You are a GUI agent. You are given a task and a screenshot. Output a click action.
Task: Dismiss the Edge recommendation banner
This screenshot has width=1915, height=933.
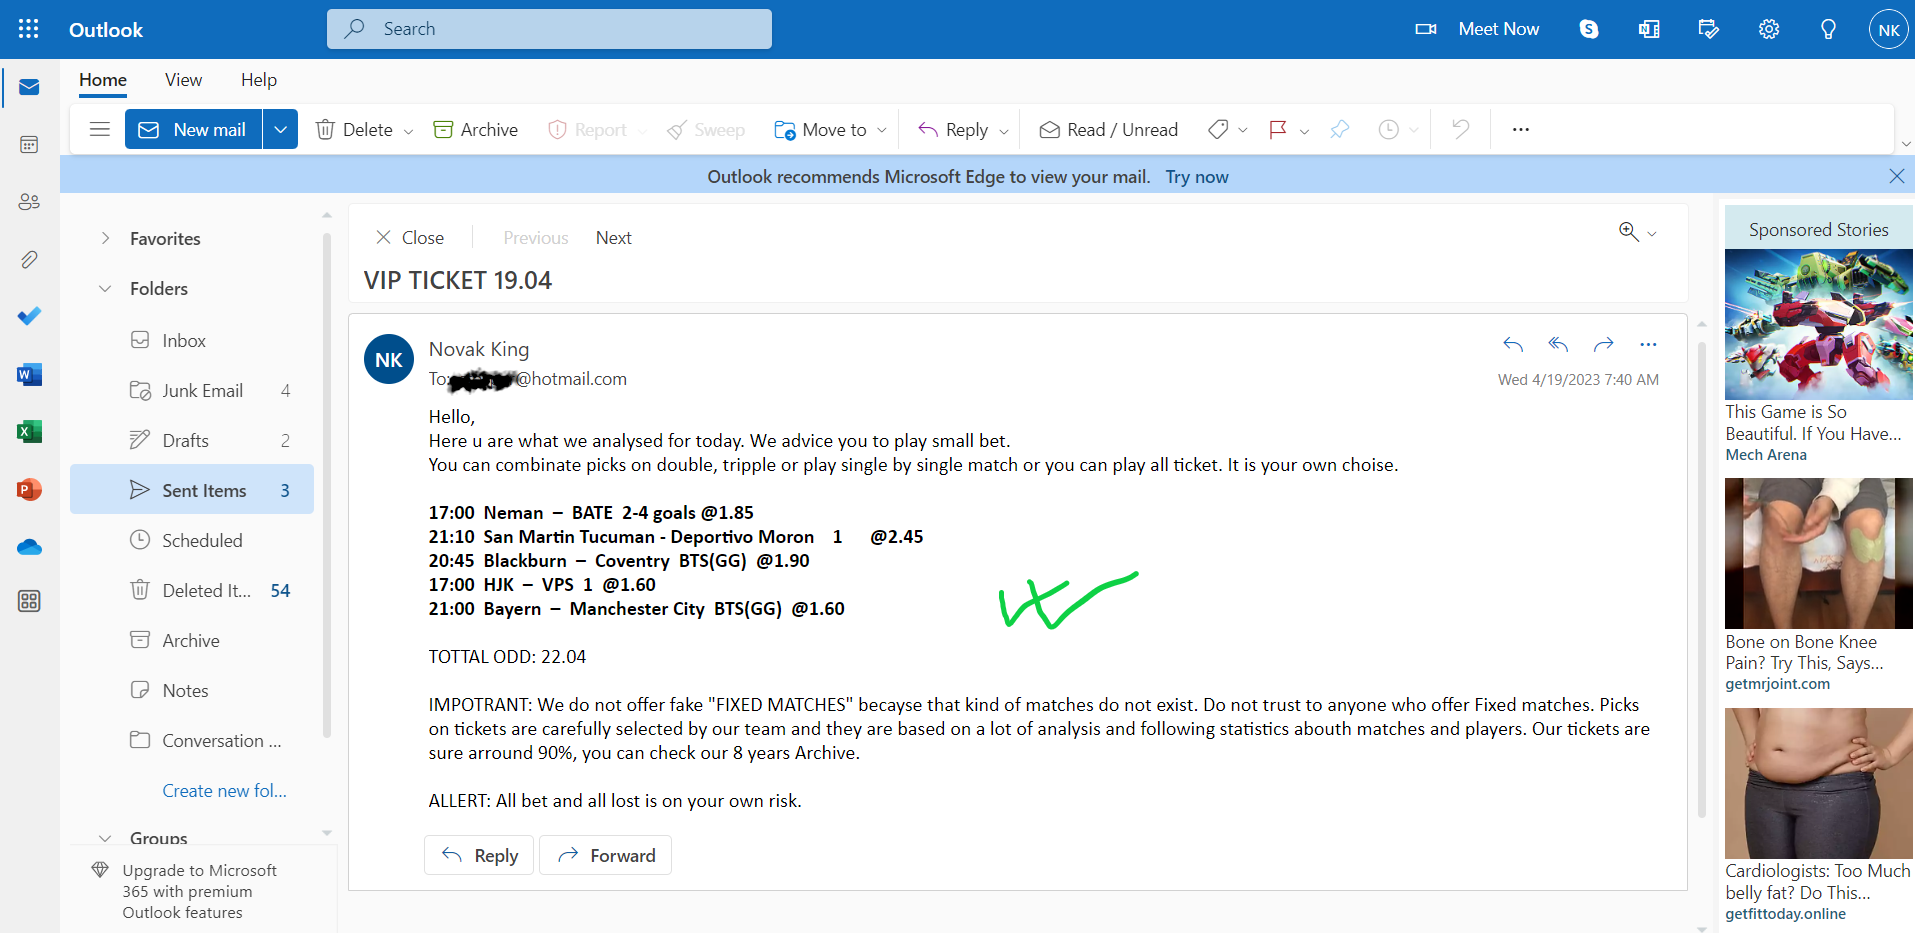[x=1896, y=176]
